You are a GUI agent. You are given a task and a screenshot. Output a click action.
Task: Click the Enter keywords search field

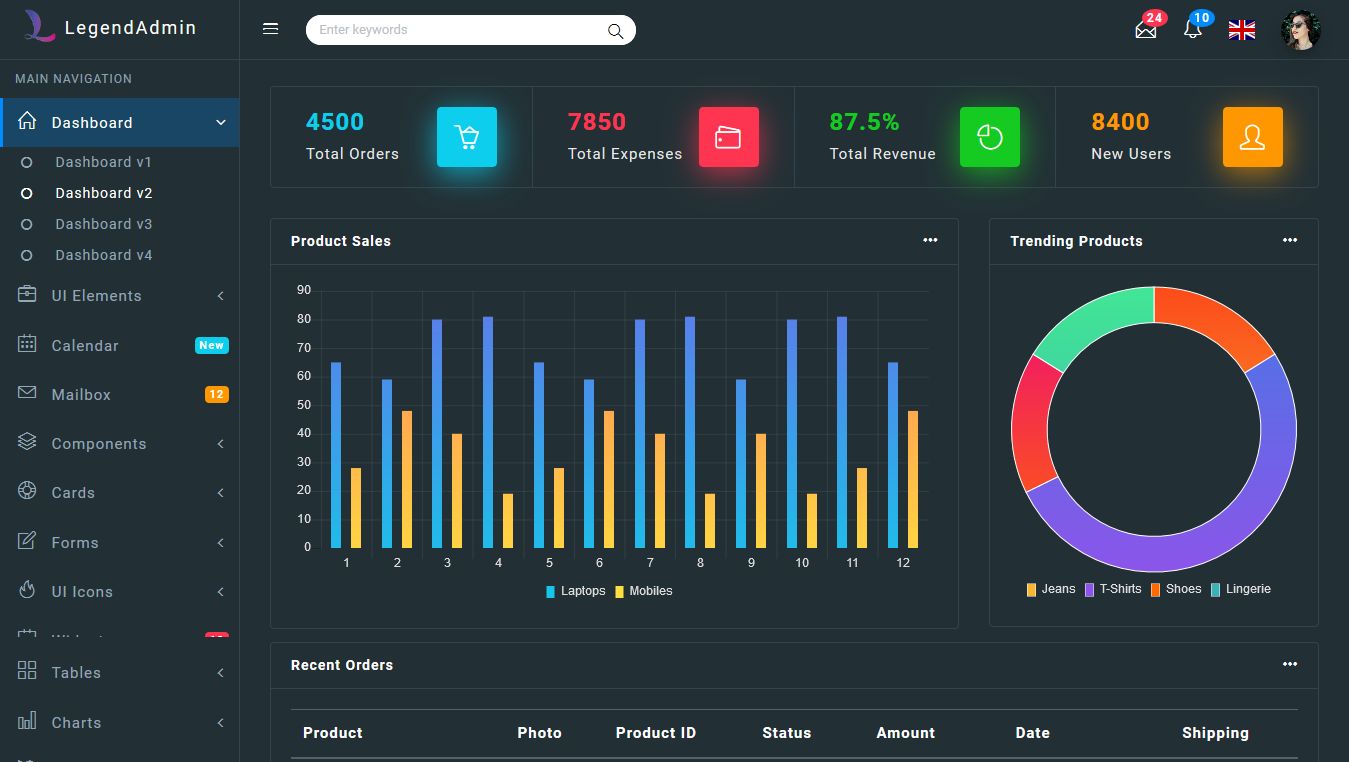455,30
